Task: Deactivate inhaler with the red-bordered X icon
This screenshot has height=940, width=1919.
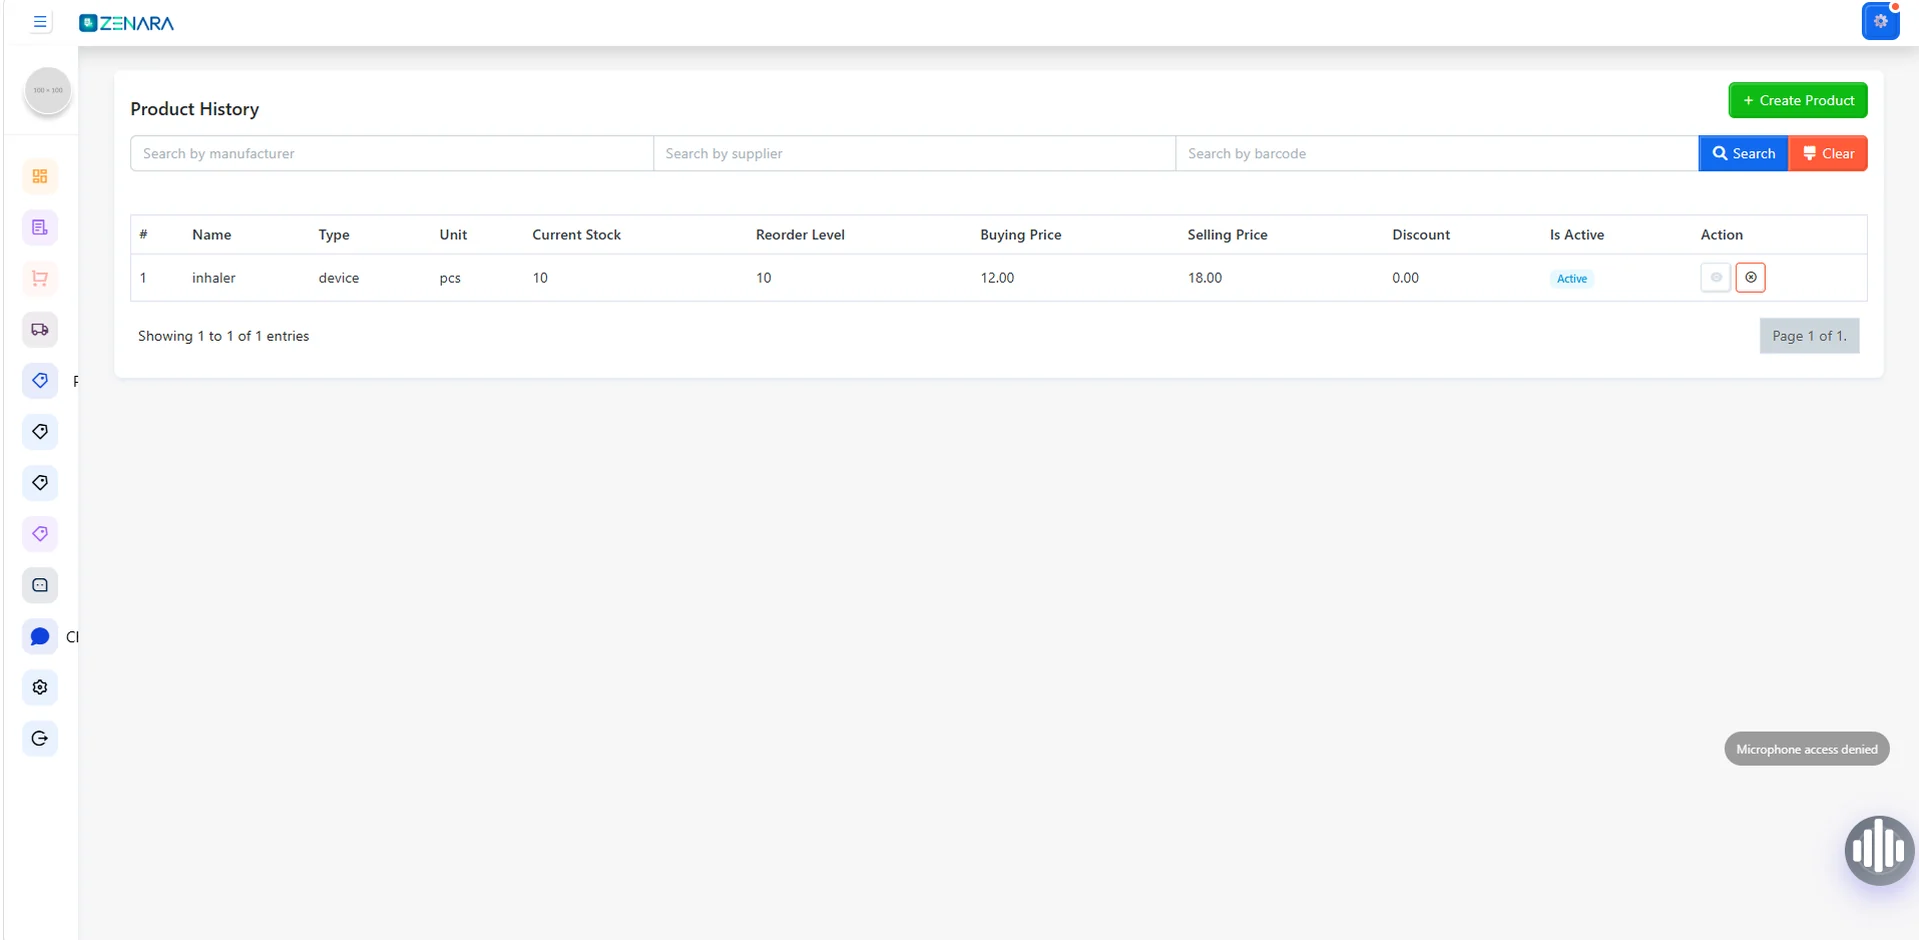Action: tap(1750, 277)
